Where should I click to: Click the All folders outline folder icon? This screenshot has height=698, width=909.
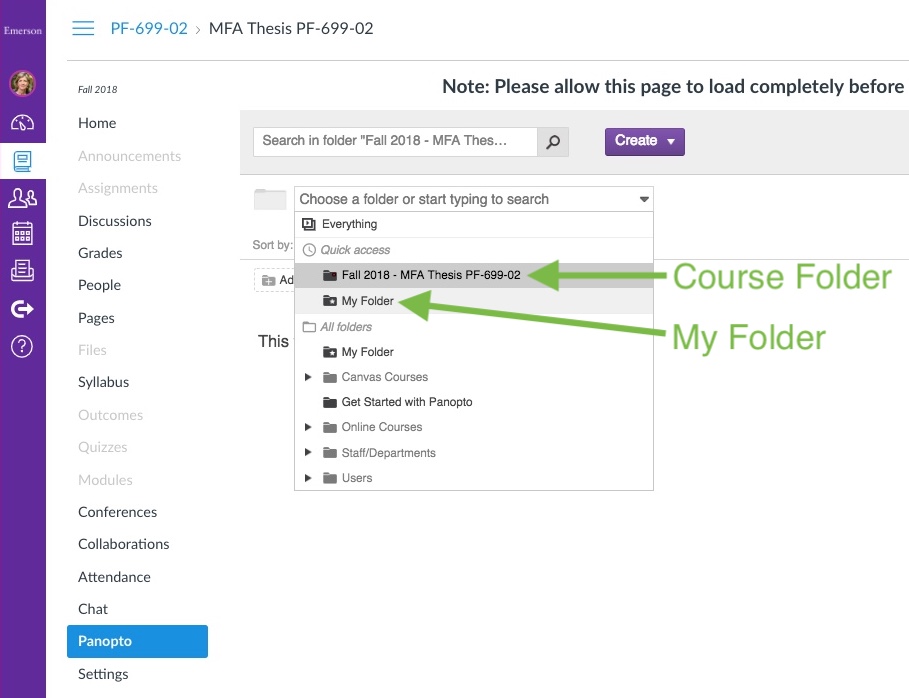click(309, 326)
